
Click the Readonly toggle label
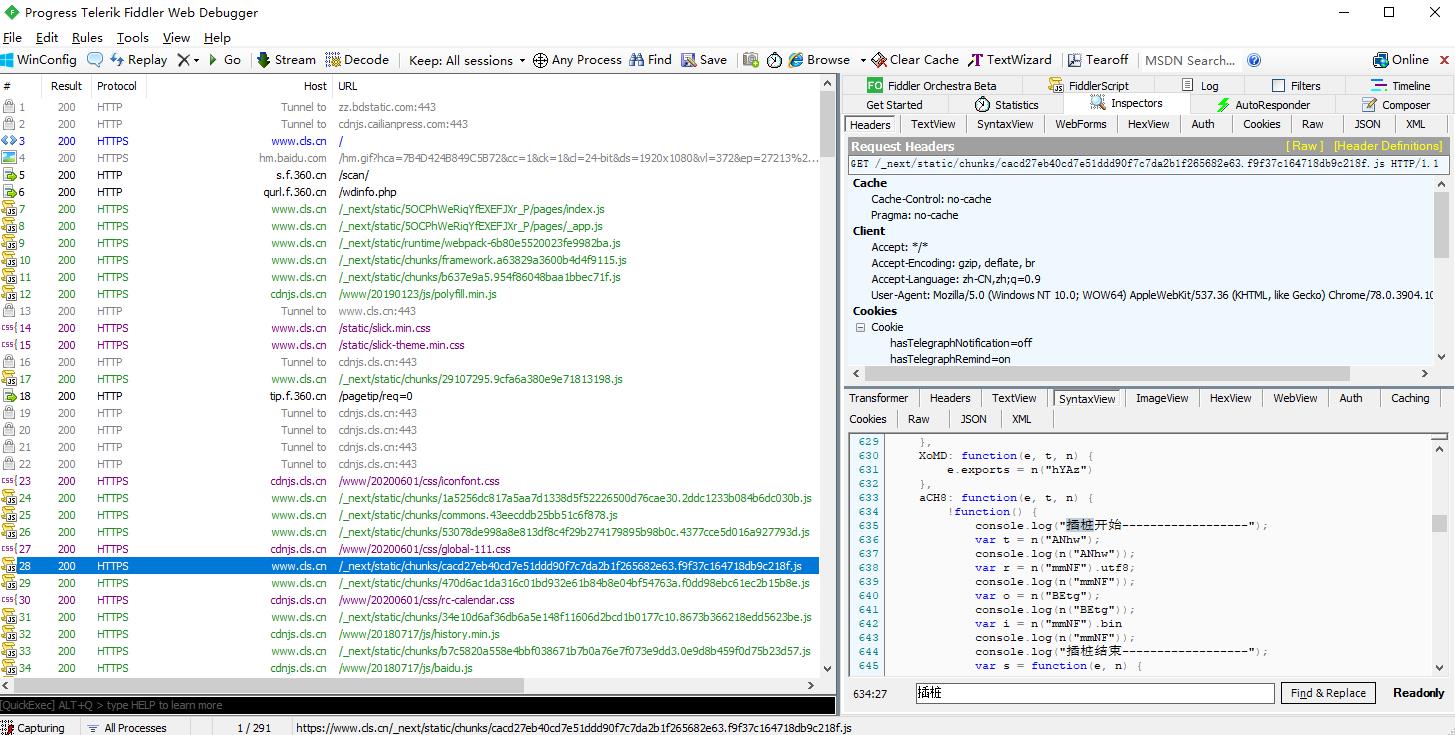pos(1418,693)
